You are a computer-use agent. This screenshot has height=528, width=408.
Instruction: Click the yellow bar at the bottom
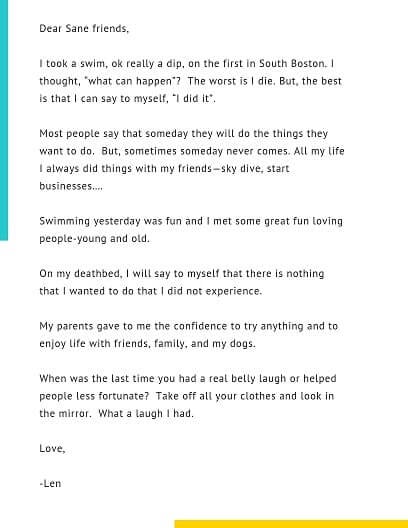tap(291, 524)
